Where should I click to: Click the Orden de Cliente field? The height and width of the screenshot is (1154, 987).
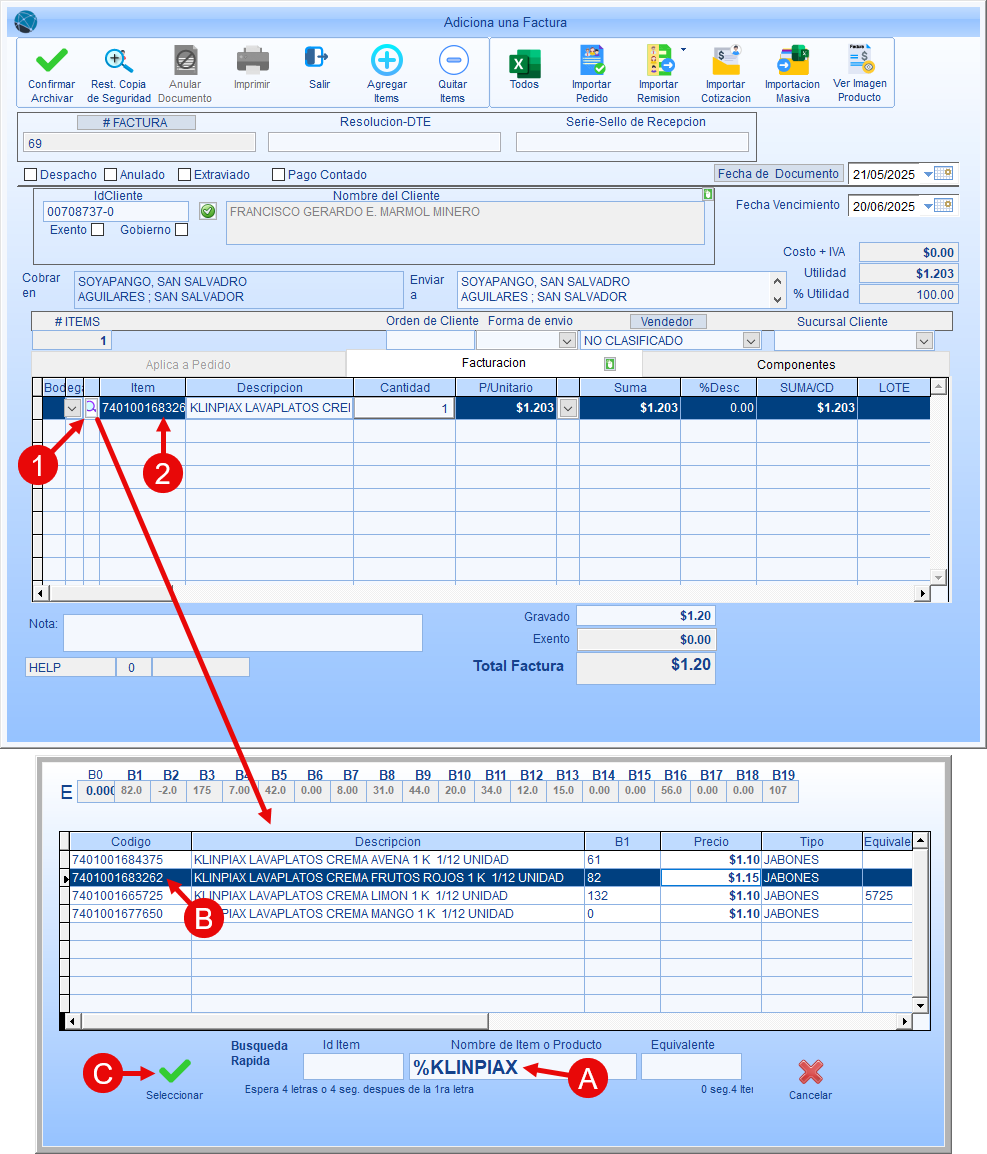click(x=431, y=341)
